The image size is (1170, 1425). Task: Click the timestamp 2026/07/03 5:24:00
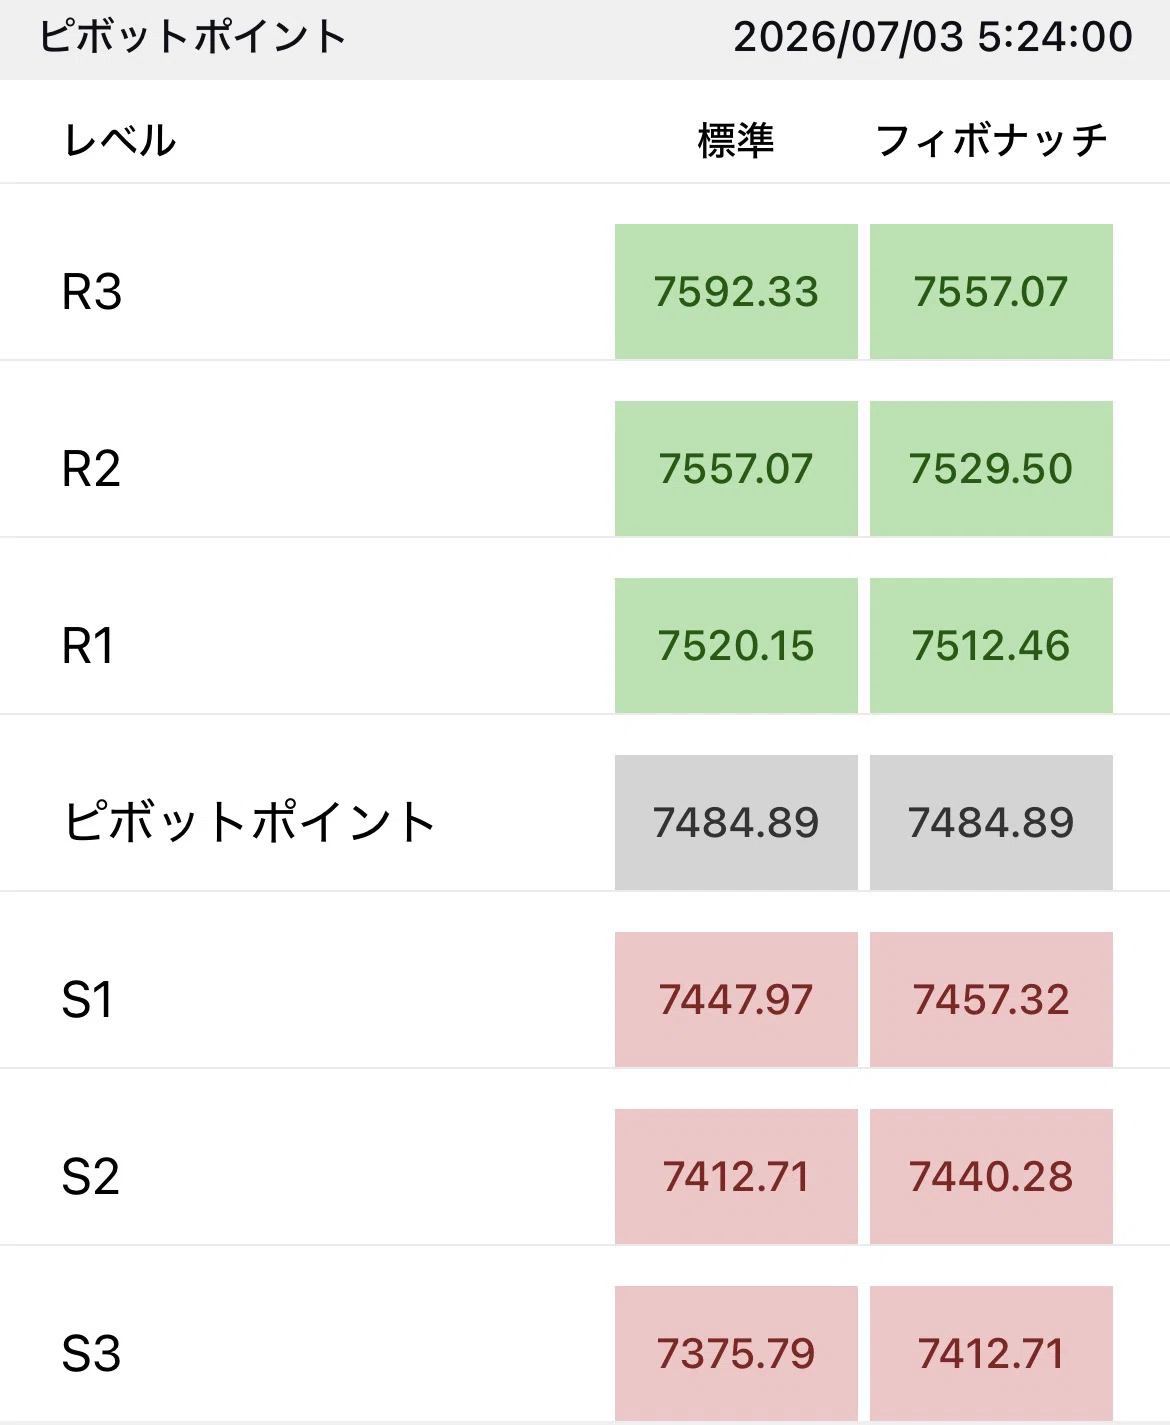(x=933, y=37)
